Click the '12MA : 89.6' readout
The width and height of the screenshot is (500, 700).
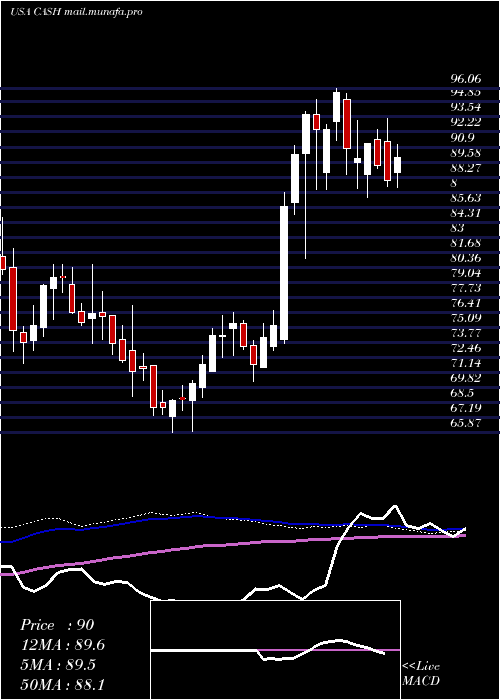62,645
